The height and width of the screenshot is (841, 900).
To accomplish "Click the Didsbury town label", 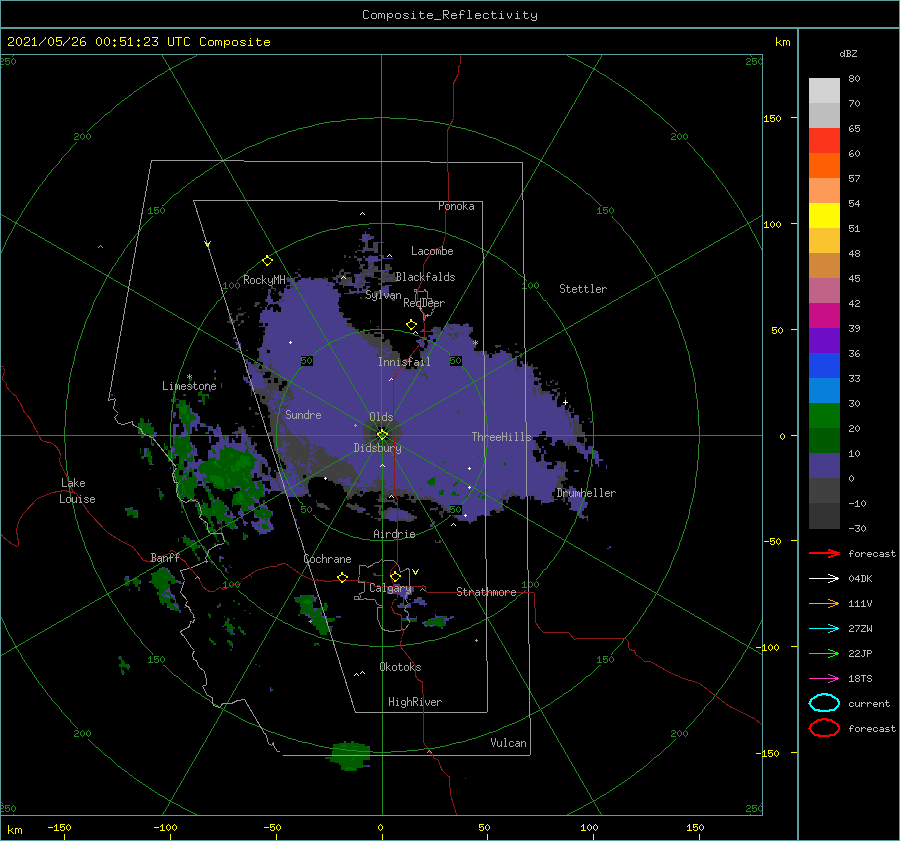I will point(377,448).
